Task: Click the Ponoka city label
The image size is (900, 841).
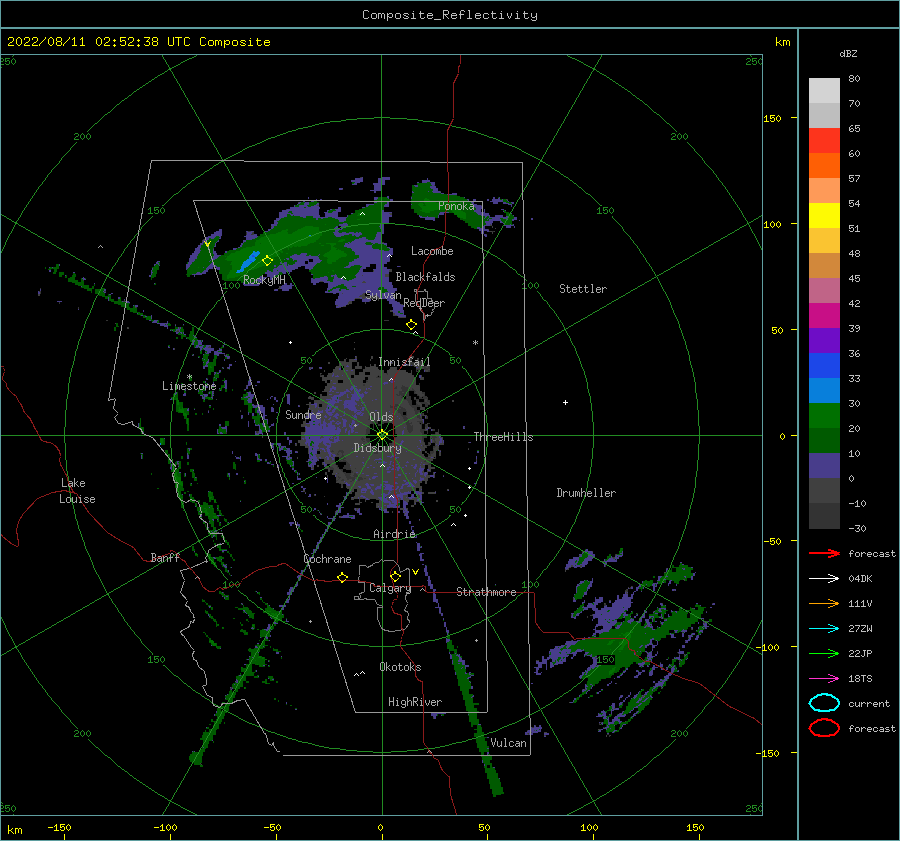Action: tap(456, 206)
